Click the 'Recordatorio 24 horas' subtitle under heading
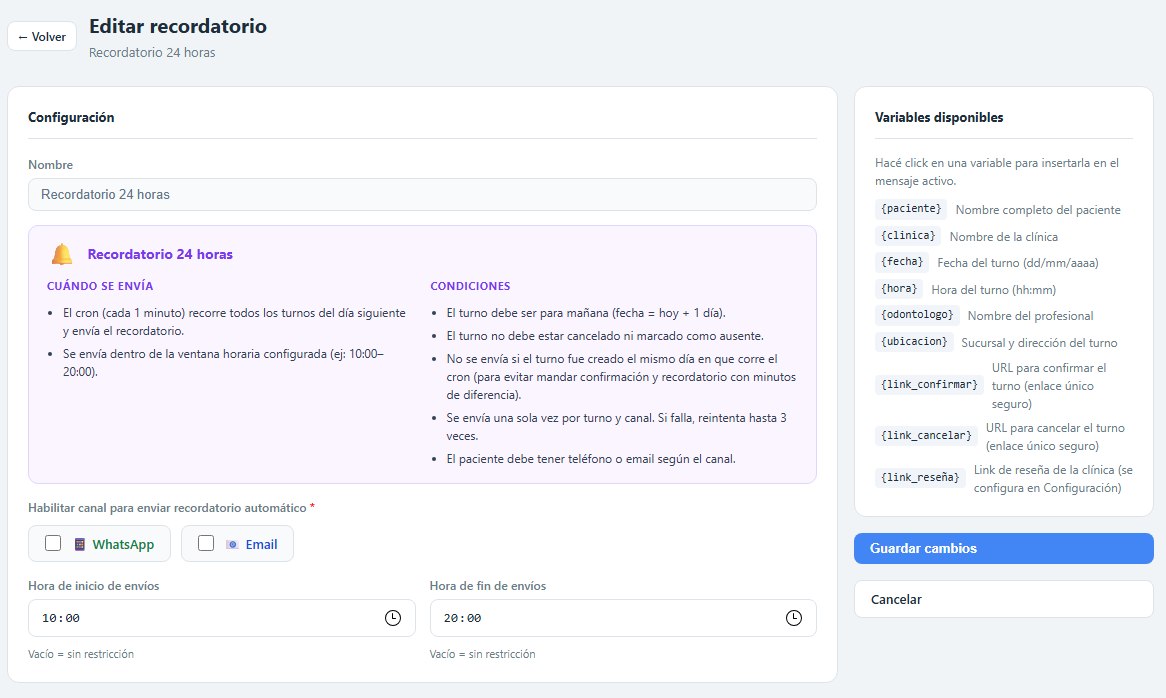The width and height of the screenshot is (1166, 698). pos(152,53)
